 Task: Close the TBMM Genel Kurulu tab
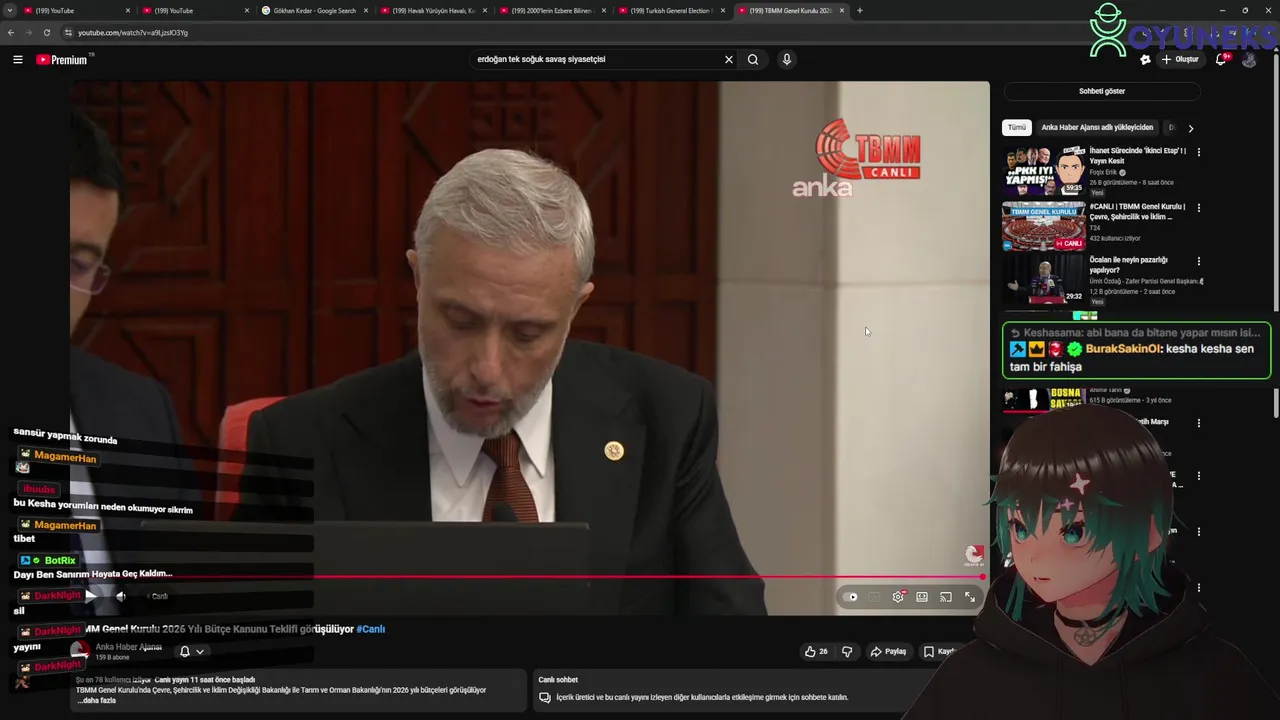(842, 10)
